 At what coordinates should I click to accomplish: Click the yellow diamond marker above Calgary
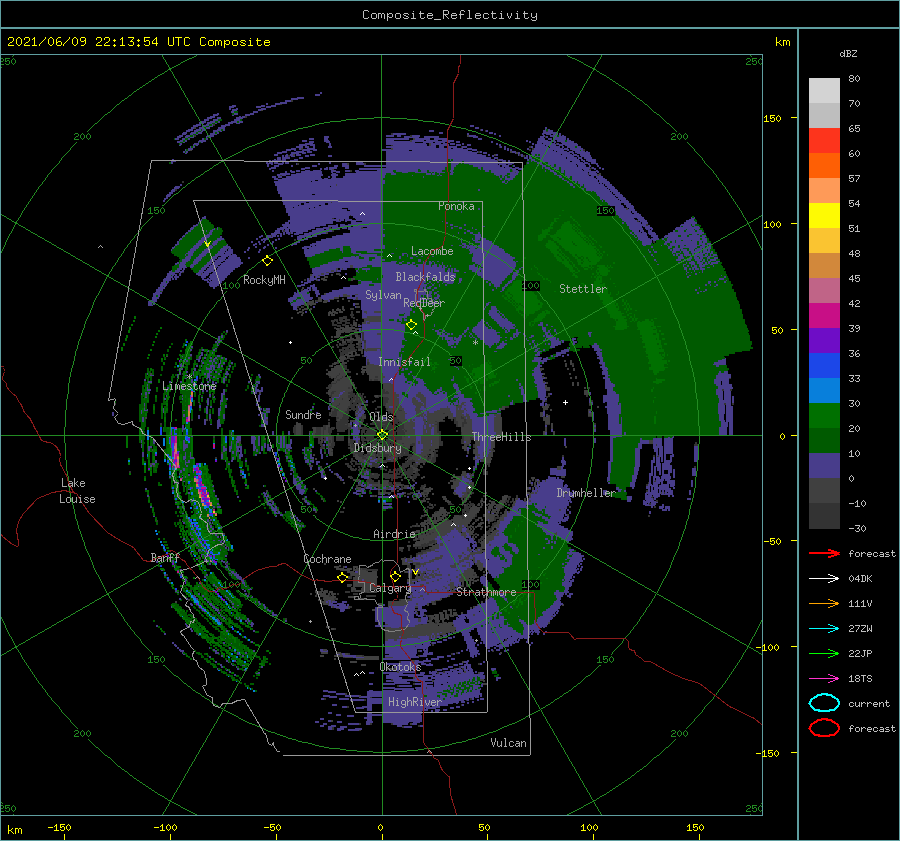click(x=395, y=576)
